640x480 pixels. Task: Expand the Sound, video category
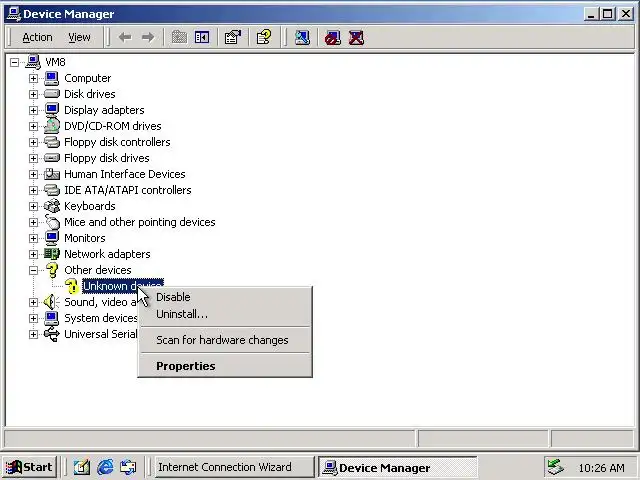[33, 302]
